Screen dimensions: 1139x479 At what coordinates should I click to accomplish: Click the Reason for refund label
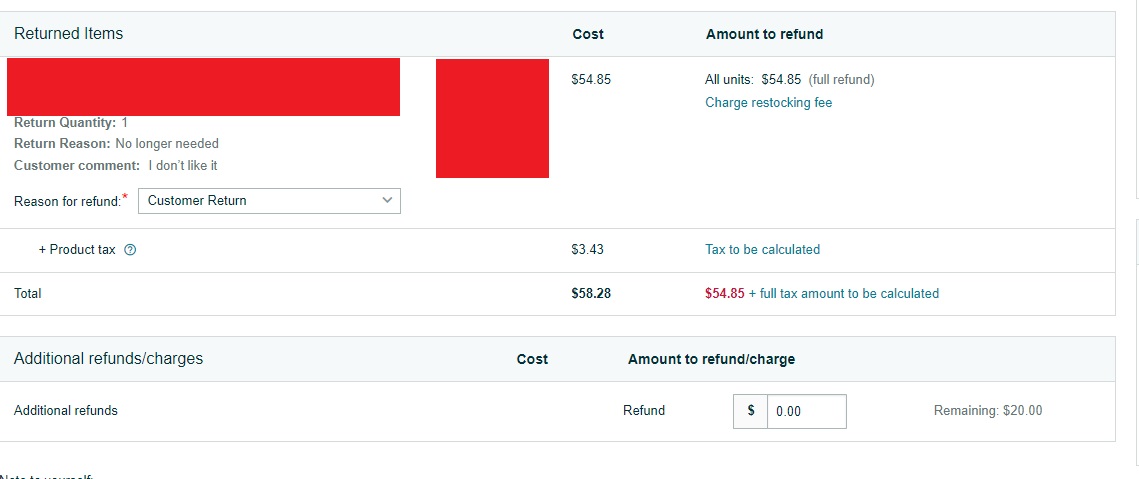pyautogui.click(x=68, y=201)
